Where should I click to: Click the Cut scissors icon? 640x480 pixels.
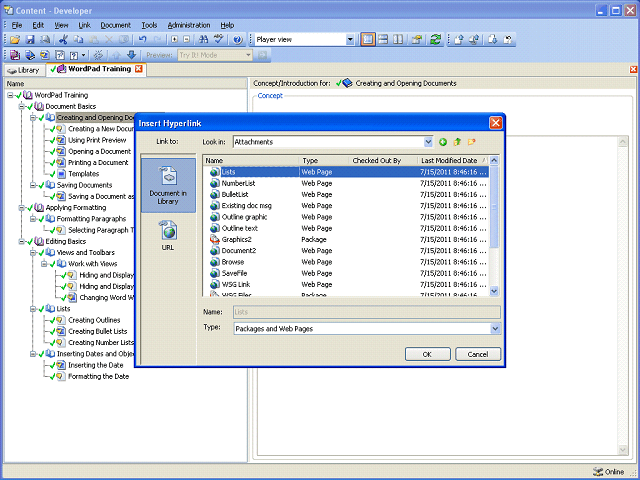[63, 40]
